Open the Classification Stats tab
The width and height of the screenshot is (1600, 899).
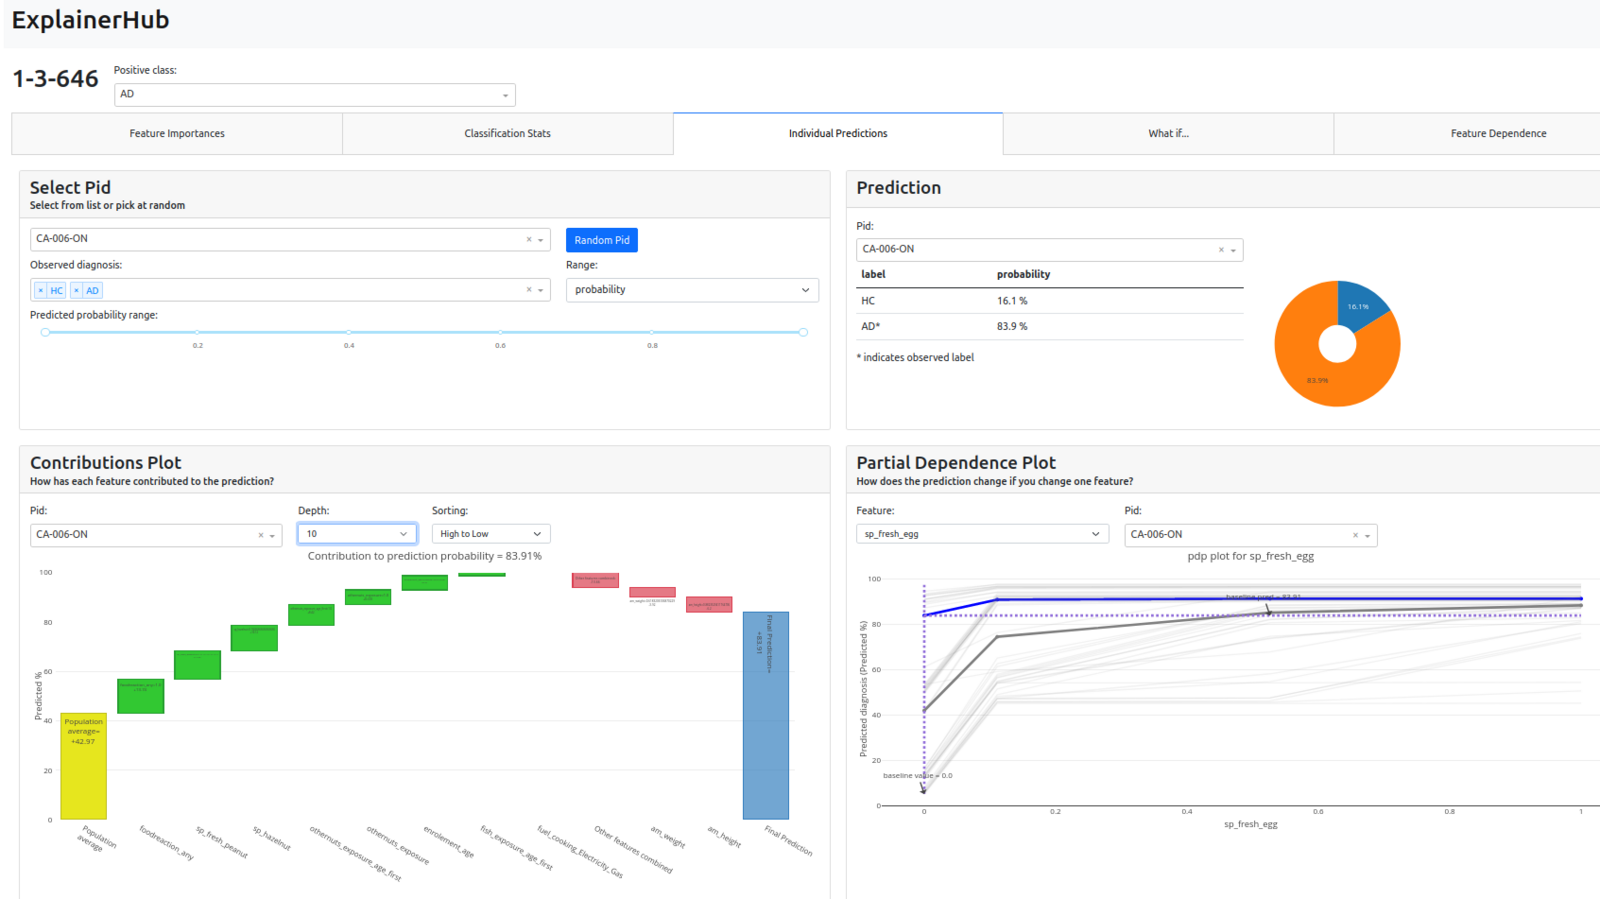point(507,134)
